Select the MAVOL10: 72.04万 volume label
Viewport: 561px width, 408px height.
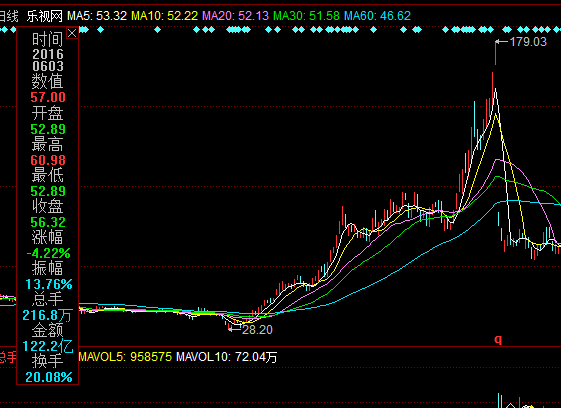click(x=226, y=357)
